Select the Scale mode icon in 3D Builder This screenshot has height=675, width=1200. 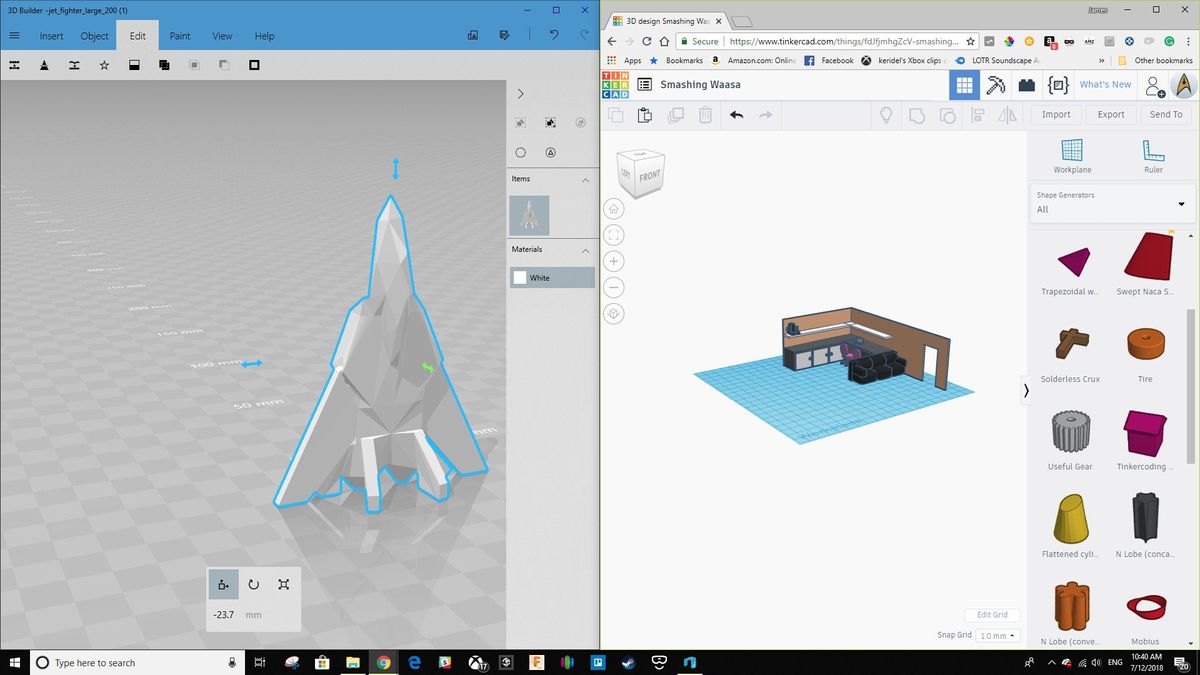284,585
